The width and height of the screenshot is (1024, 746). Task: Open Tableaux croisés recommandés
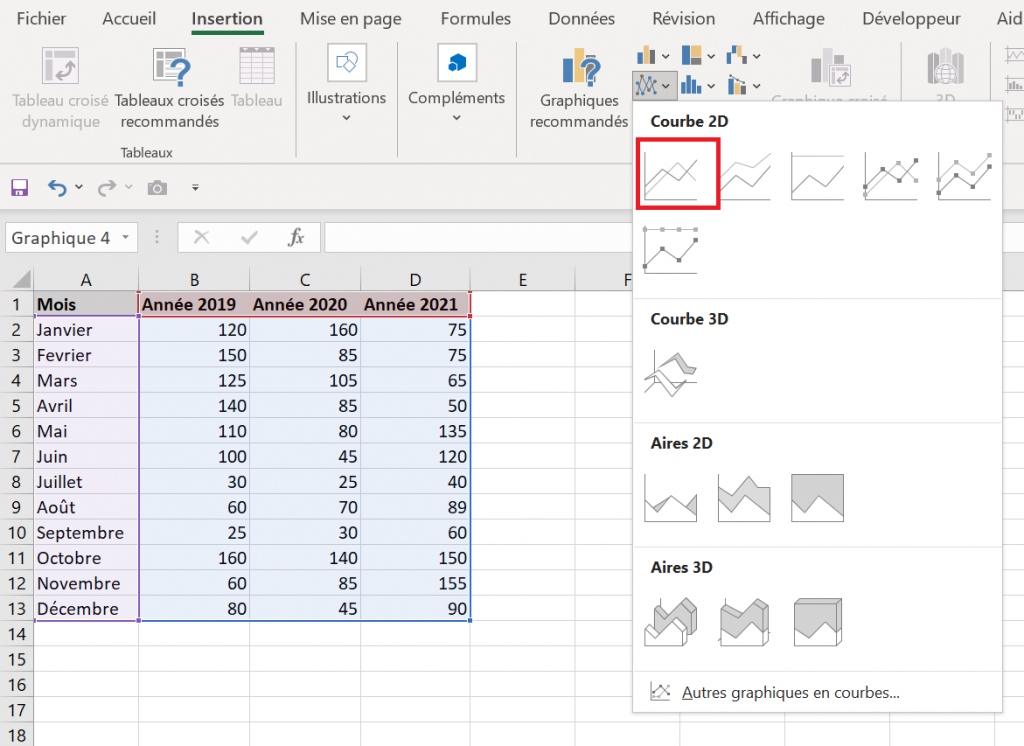[170, 88]
